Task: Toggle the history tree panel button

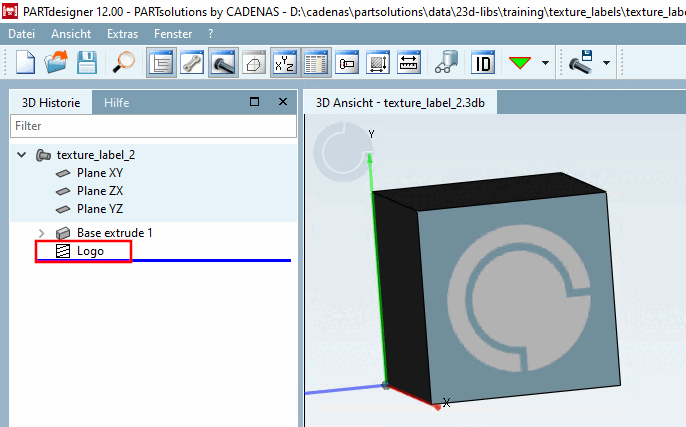Action: (161, 63)
